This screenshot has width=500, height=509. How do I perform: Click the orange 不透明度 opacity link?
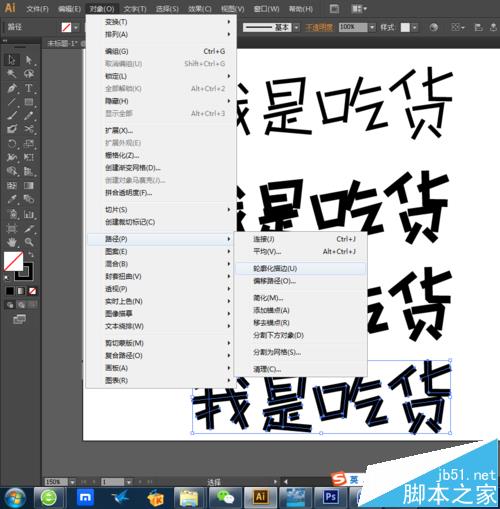[x=319, y=27]
